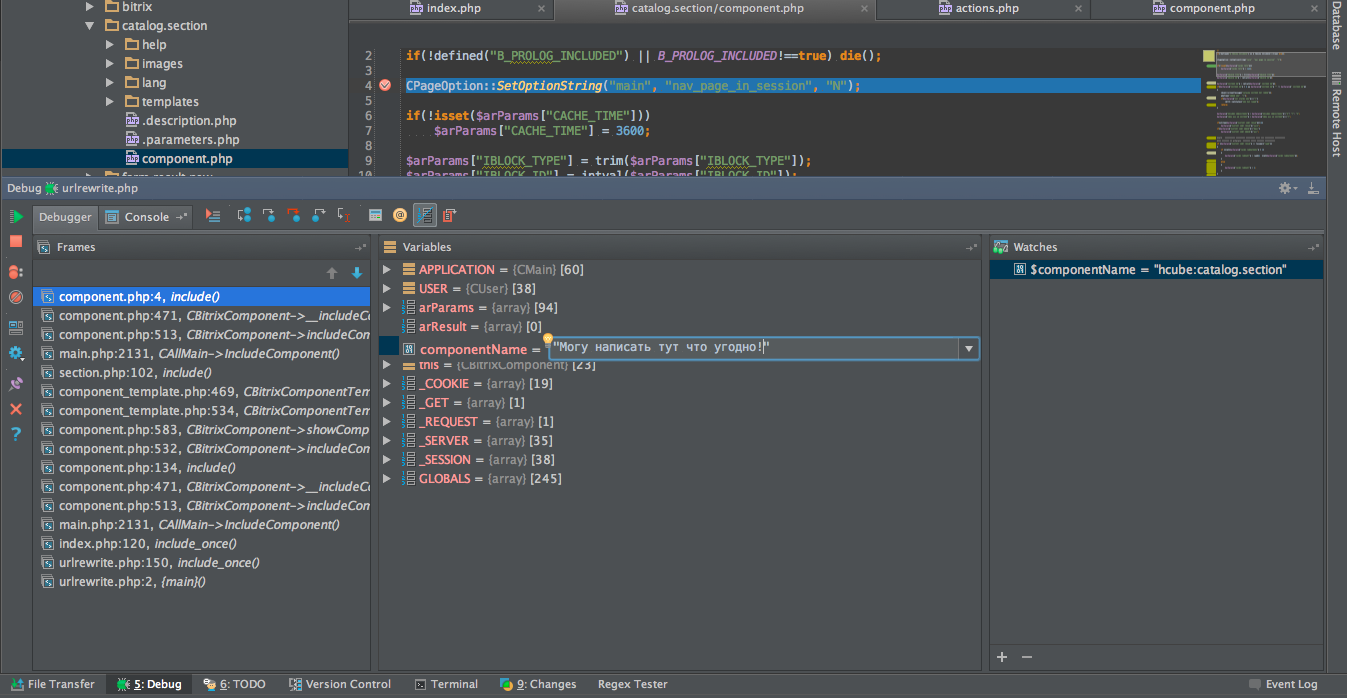Add a new watch with plus button
The height and width of the screenshot is (698, 1347).
1002,657
